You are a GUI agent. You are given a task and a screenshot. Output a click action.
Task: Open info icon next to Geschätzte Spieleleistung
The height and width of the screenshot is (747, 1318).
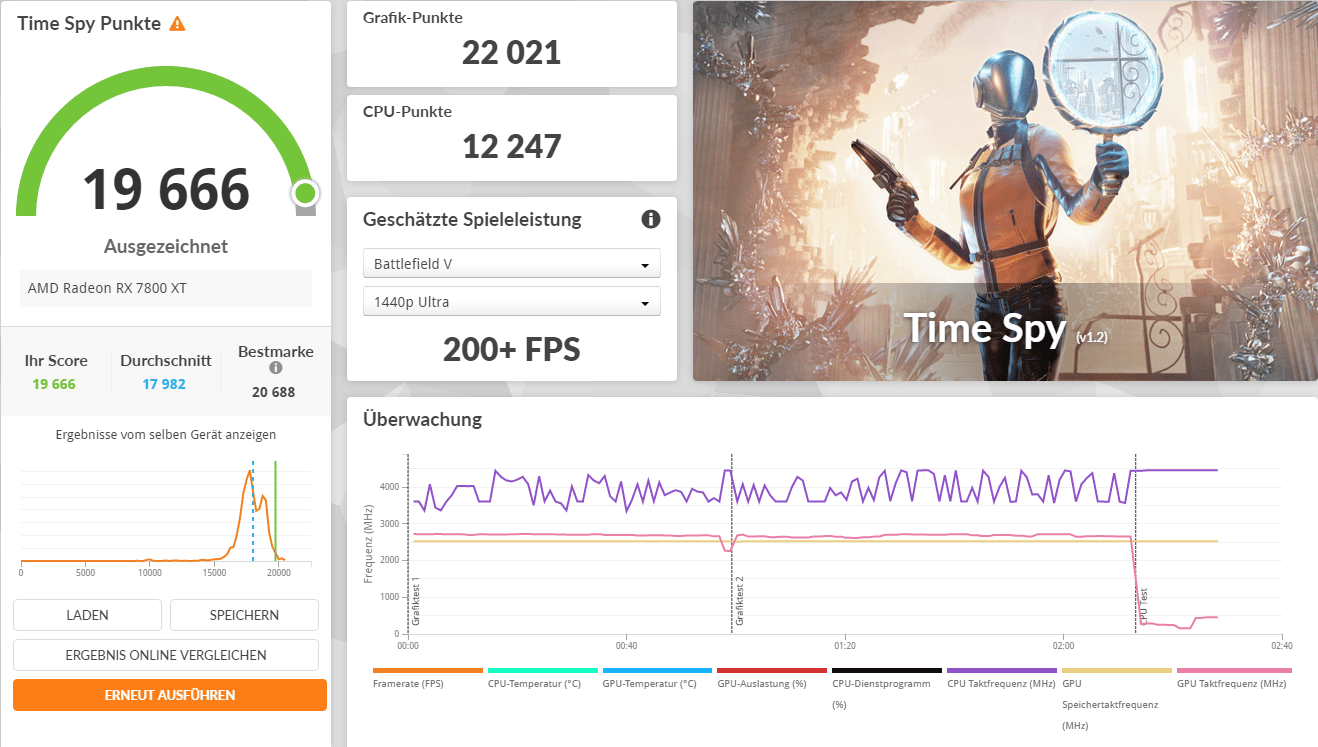[x=650, y=219]
